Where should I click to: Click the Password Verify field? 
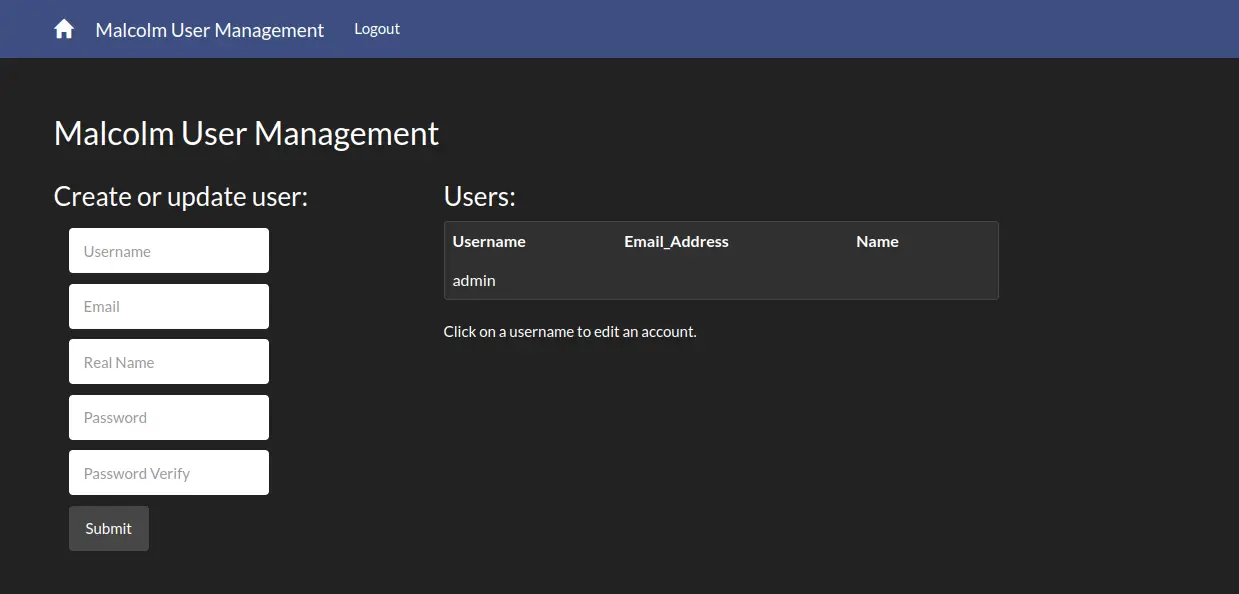(168, 473)
